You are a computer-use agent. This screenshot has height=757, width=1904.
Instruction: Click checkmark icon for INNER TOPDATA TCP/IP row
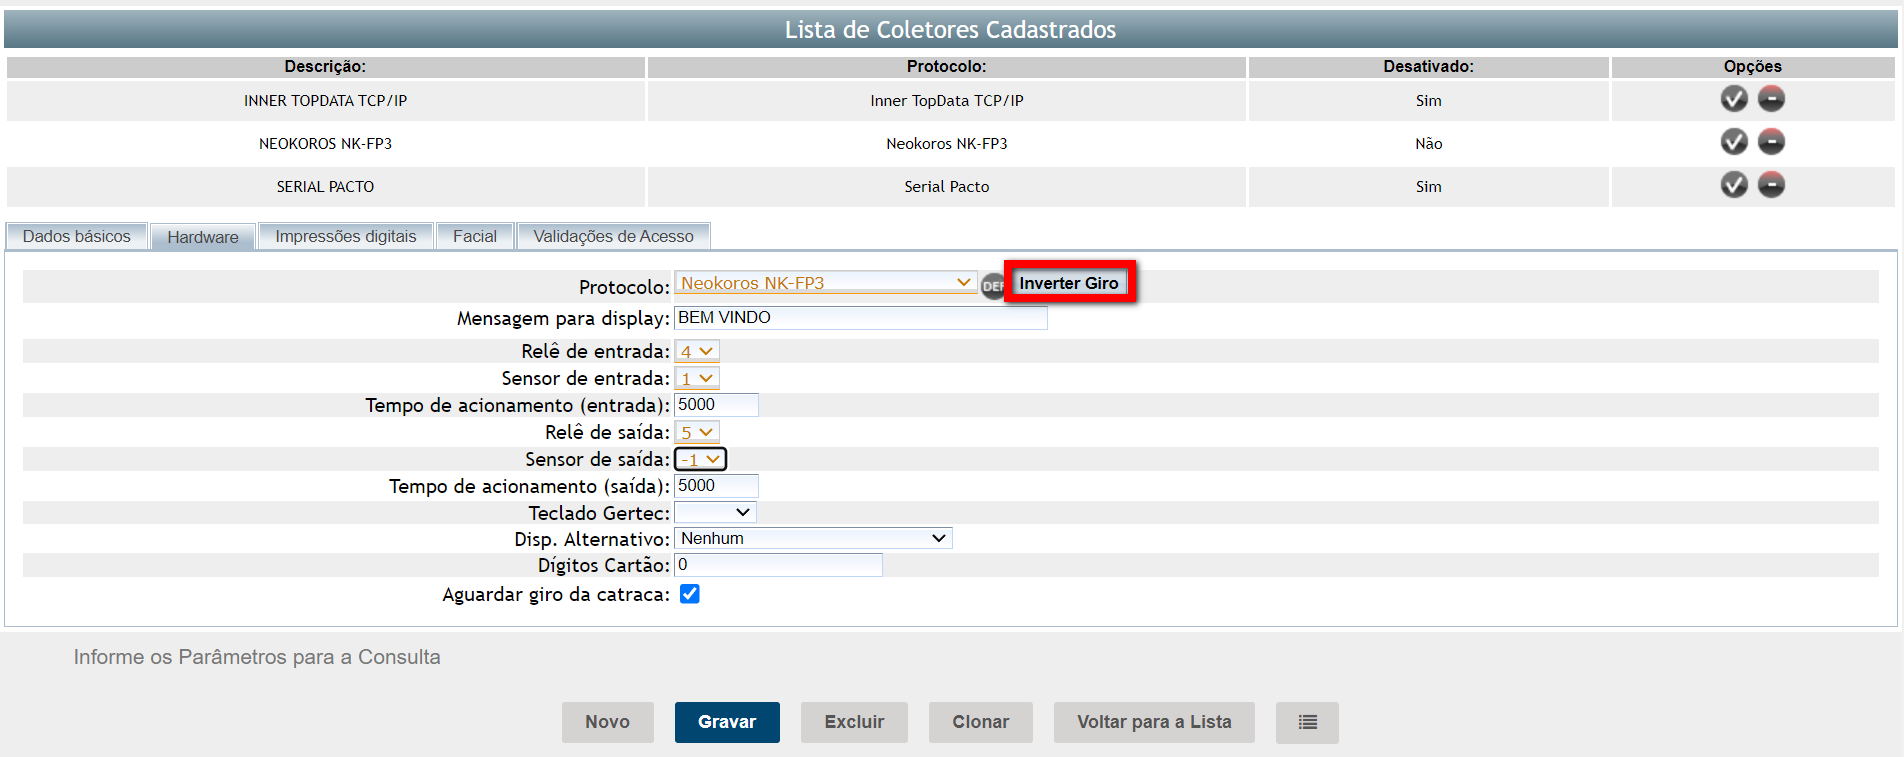[x=1733, y=99]
